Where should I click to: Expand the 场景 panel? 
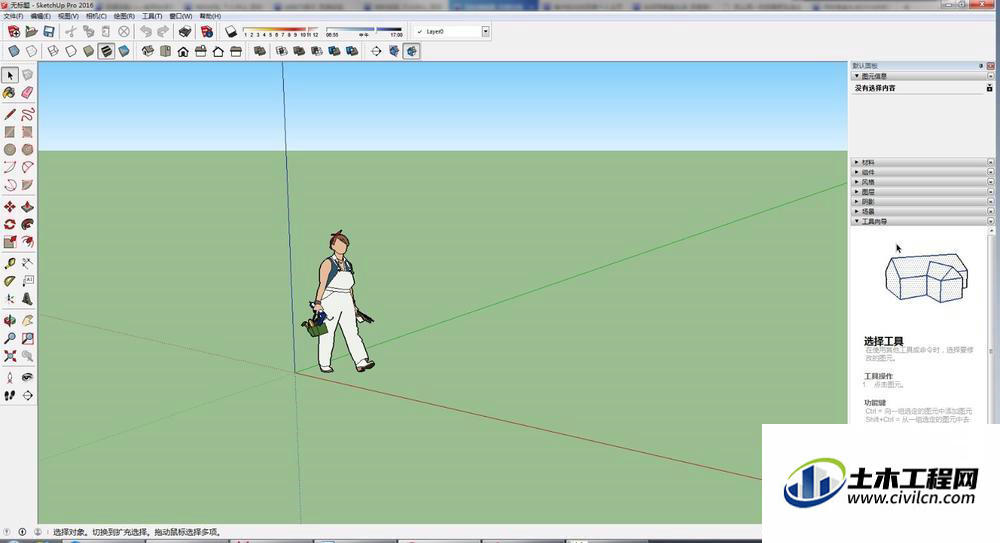922,211
